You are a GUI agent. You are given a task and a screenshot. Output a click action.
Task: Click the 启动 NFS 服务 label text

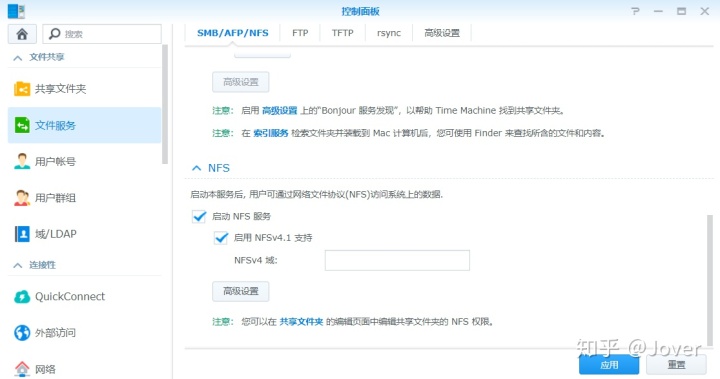pyautogui.click(x=241, y=216)
